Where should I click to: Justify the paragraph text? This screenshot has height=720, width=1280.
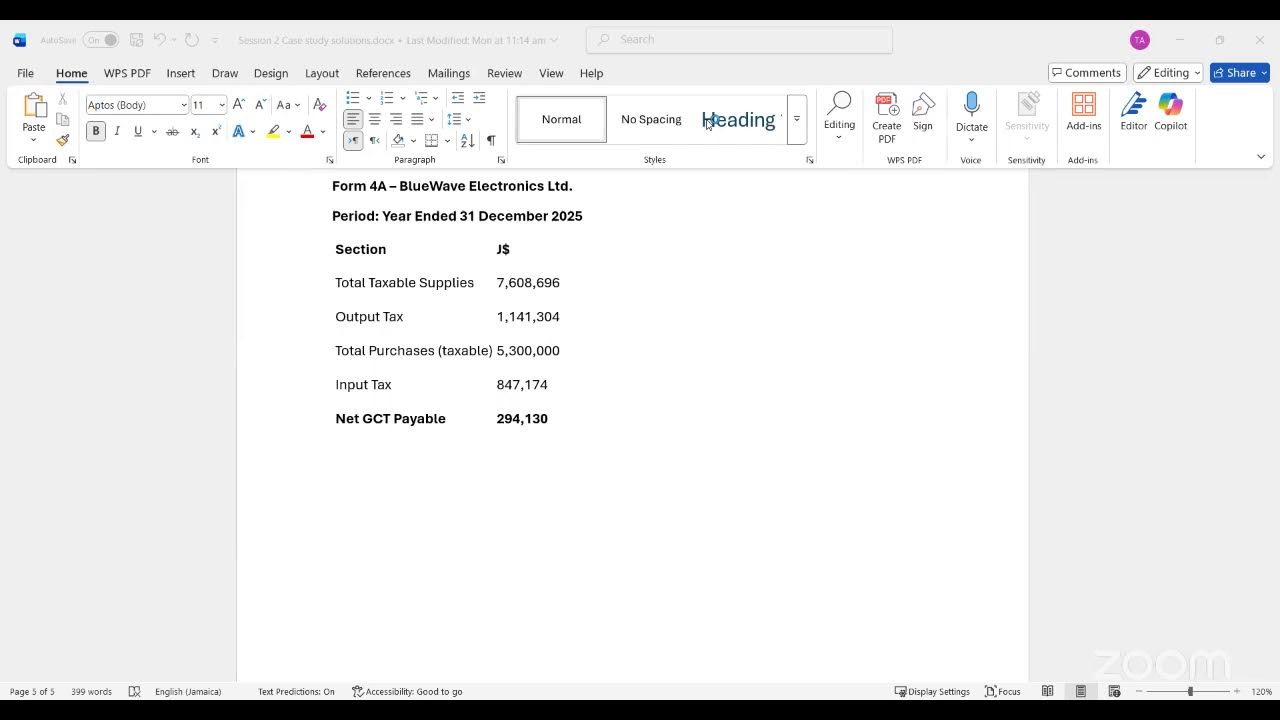pyautogui.click(x=417, y=119)
